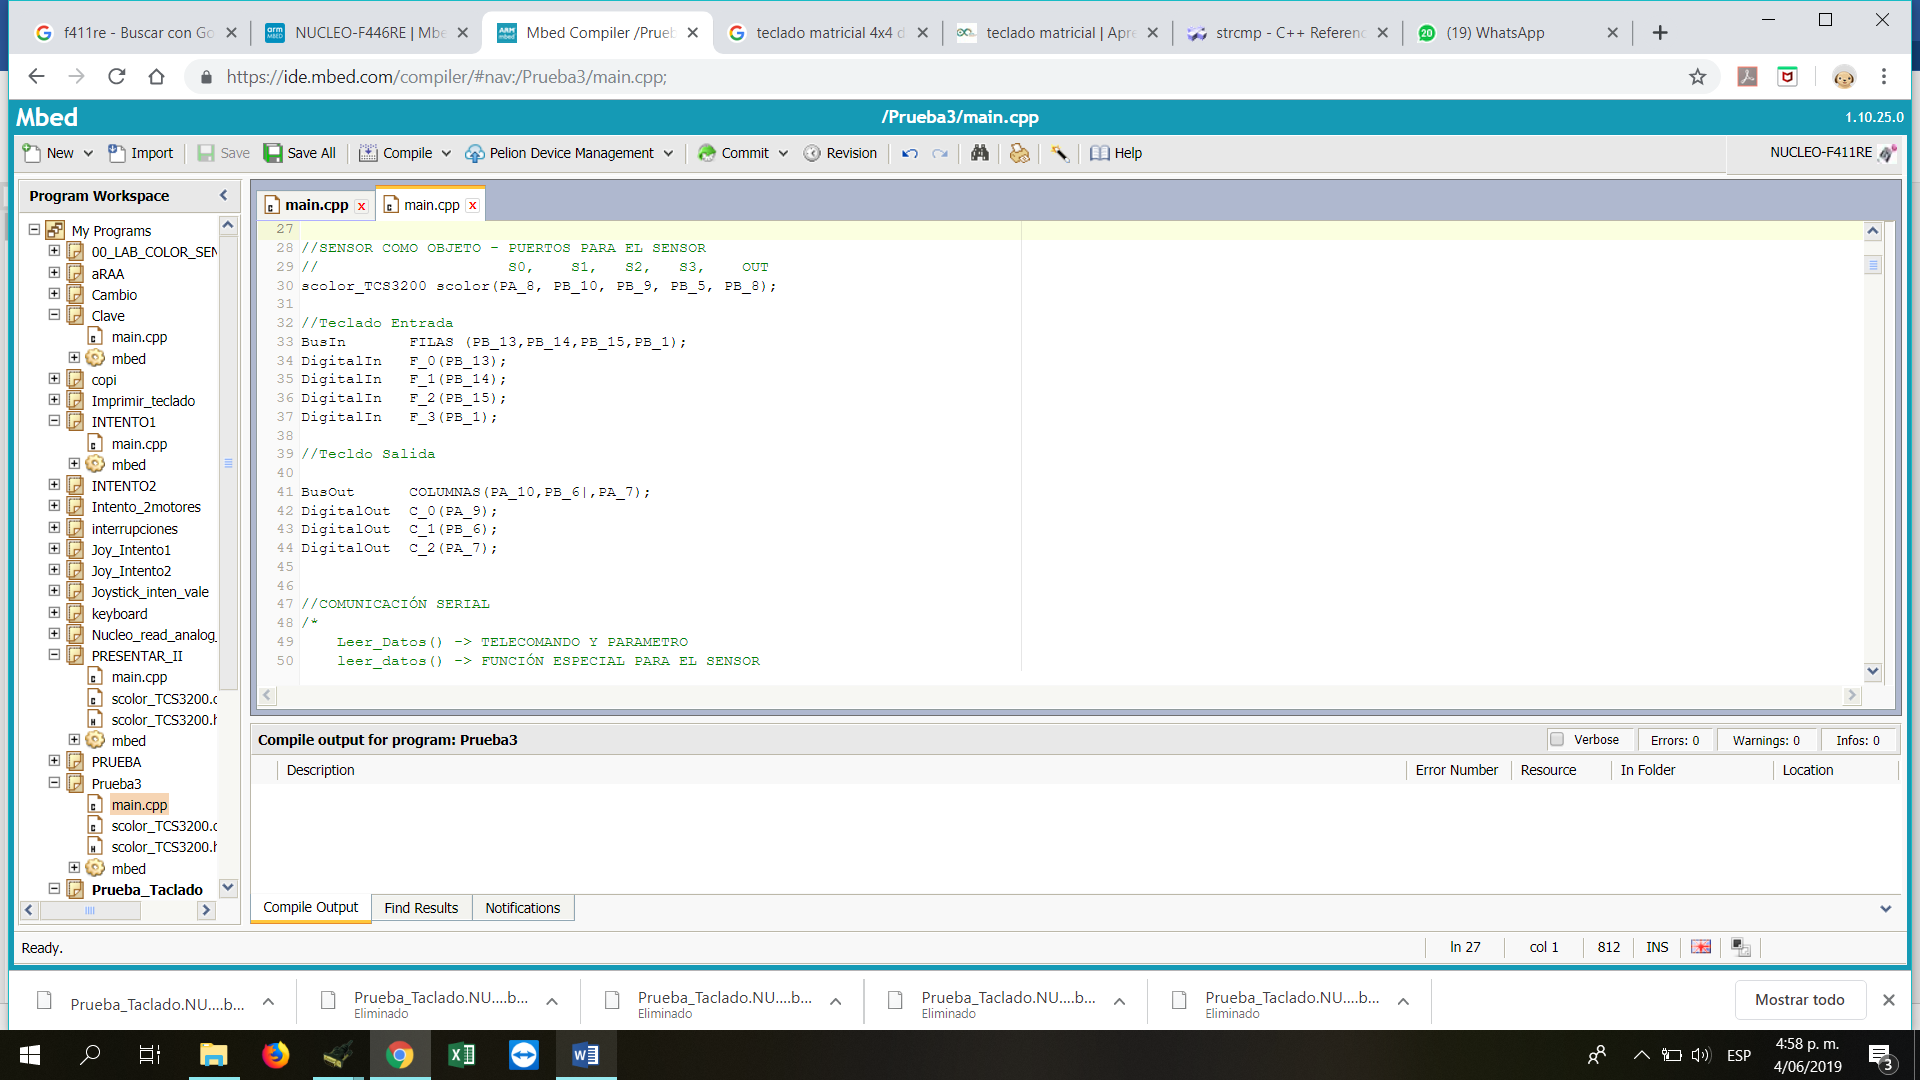The width and height of the screenshot is (1920, 1080).
Task: Click the editor horizontal scrollbar track
Action: (x=1060, y=695)
